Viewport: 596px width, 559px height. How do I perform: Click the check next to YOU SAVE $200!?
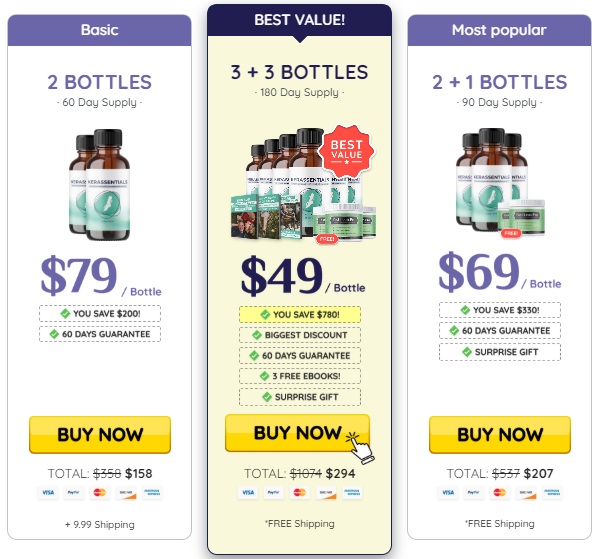65,314
